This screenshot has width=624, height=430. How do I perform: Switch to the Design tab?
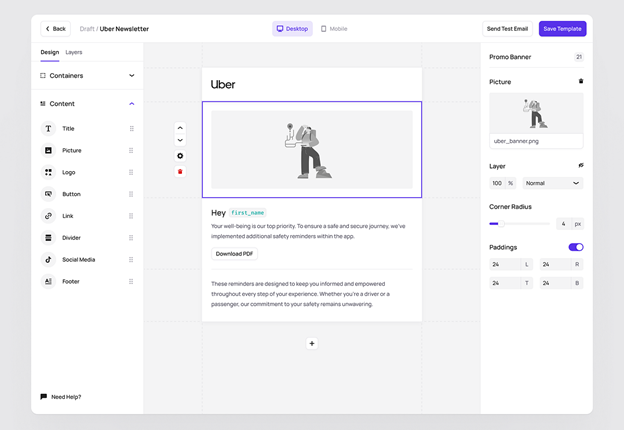click(50, 52)
